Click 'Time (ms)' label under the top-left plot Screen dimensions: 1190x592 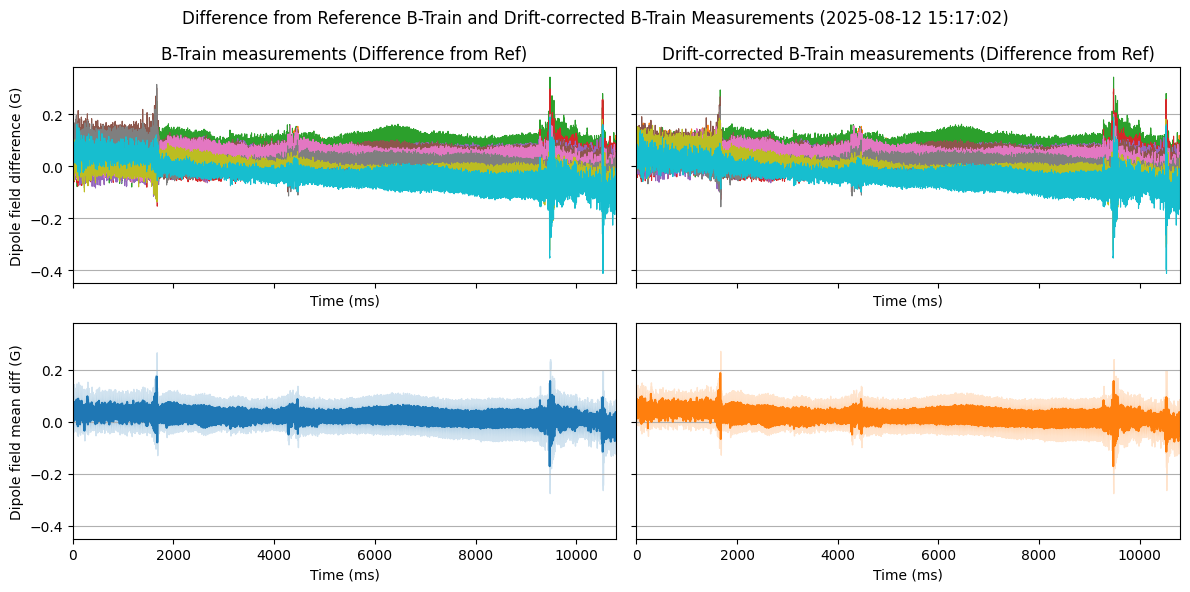tap(344, 301)
